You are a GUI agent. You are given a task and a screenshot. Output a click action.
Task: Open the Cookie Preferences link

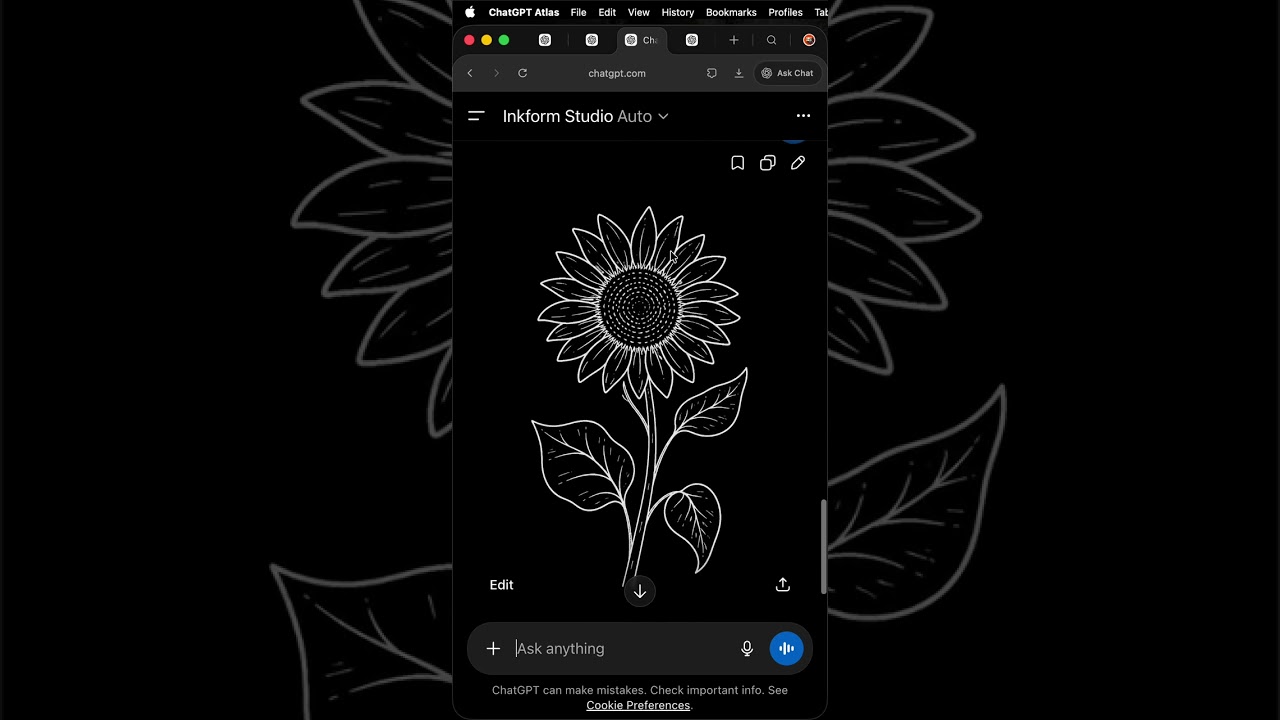638,705
